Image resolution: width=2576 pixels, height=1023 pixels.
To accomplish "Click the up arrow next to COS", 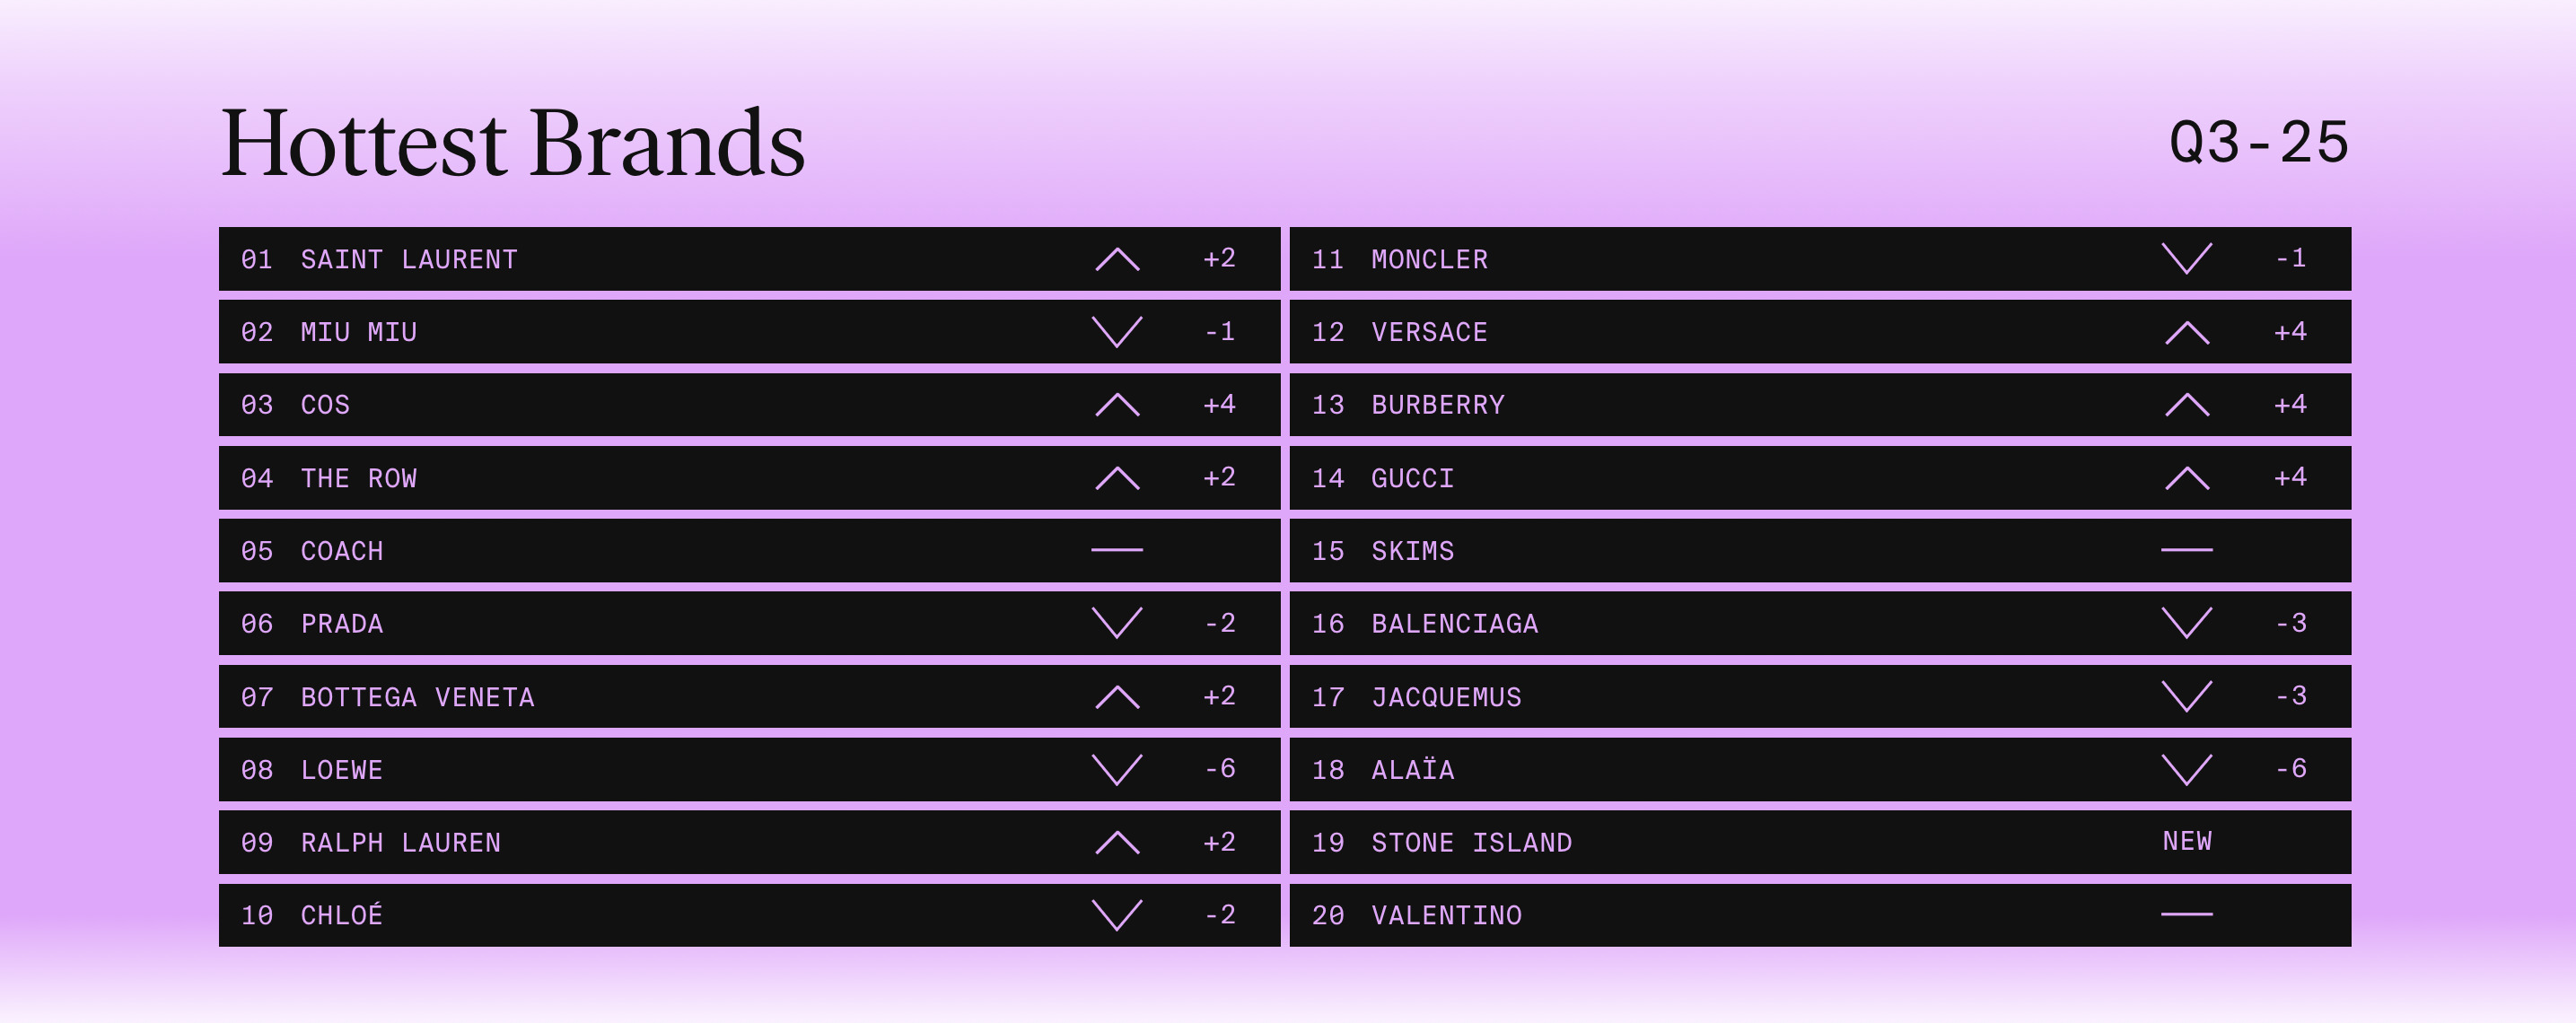I will click(x=1117, y=405).
